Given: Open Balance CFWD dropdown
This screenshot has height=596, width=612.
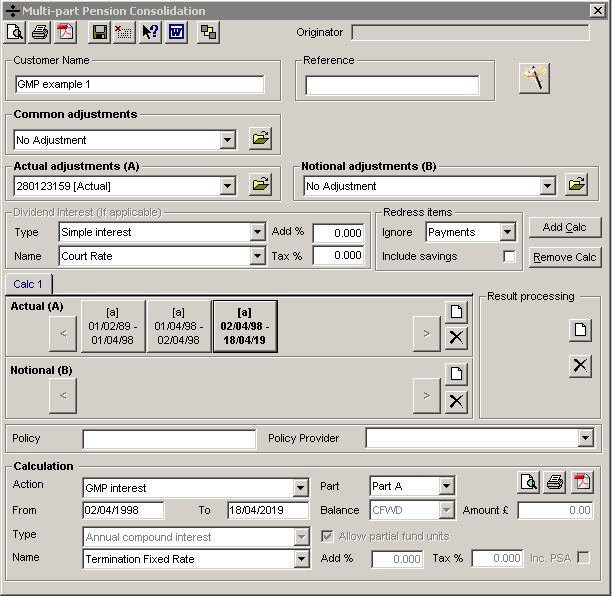Looking at the screenshot, I should point(446,510).
